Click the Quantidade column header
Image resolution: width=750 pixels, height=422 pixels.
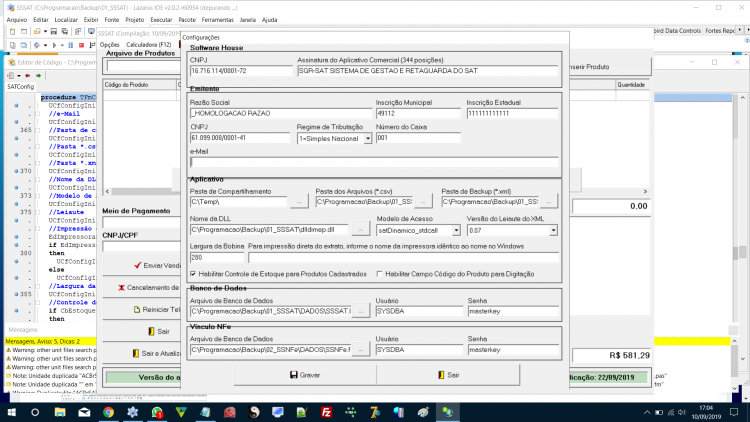click(x=631, y=85)
